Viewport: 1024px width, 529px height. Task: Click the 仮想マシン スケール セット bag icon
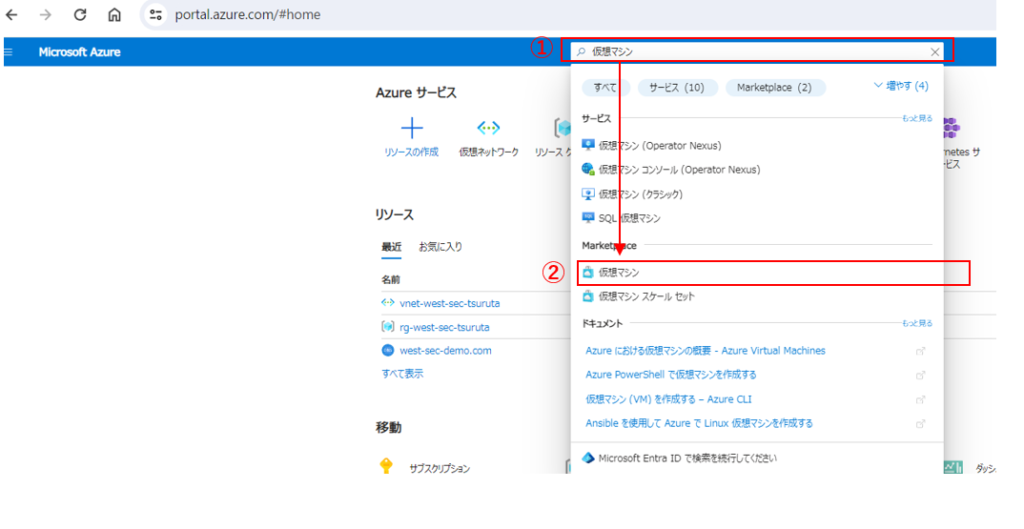tap(588, 297)
